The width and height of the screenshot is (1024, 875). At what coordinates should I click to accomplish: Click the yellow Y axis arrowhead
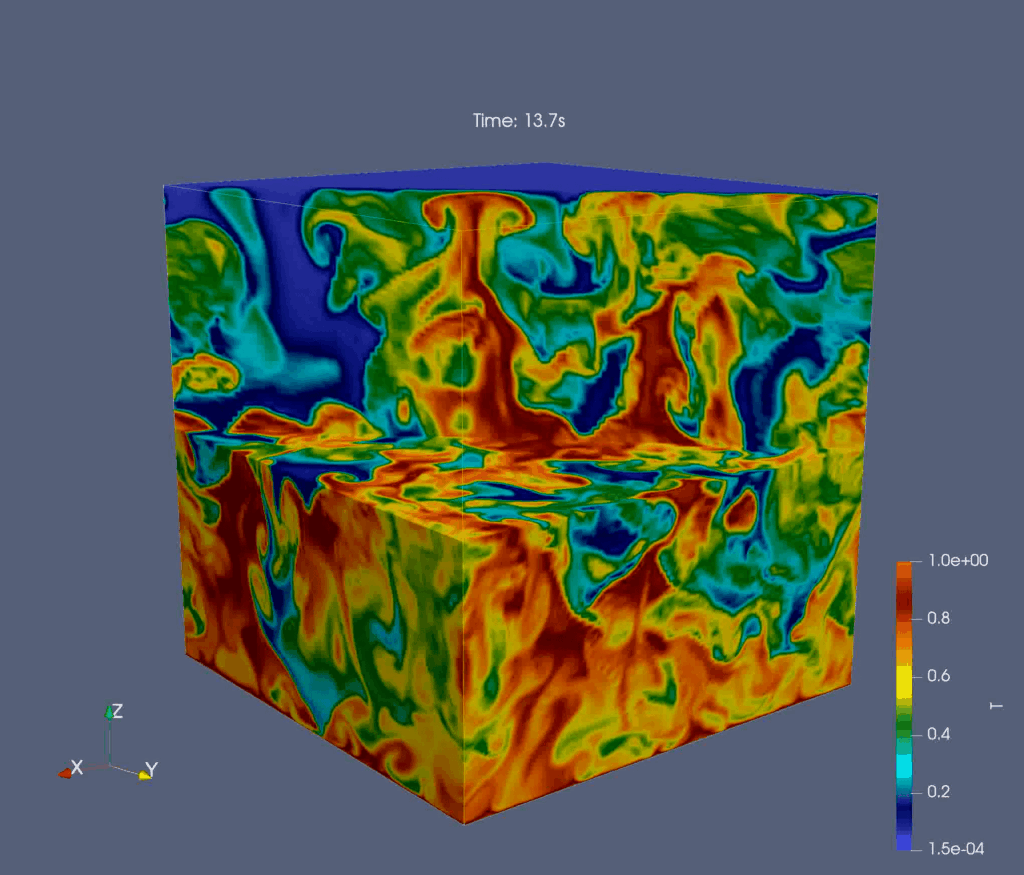click(143, 773)
